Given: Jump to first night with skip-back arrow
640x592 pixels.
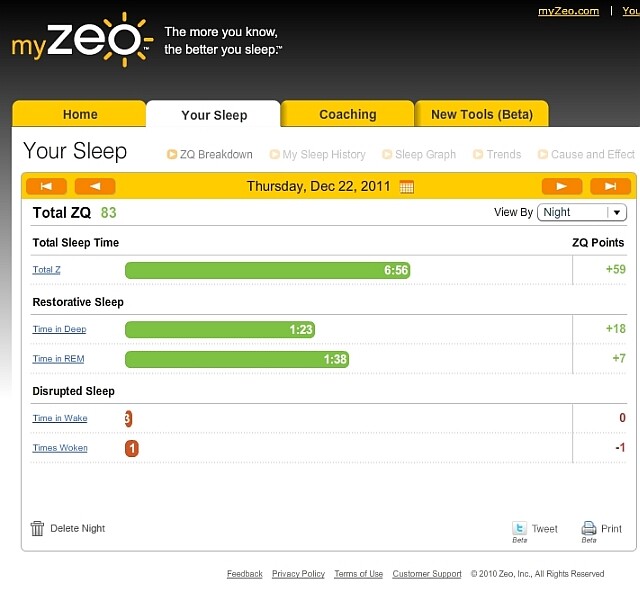Looking at the screenshot, I should (x=47, y=187).
